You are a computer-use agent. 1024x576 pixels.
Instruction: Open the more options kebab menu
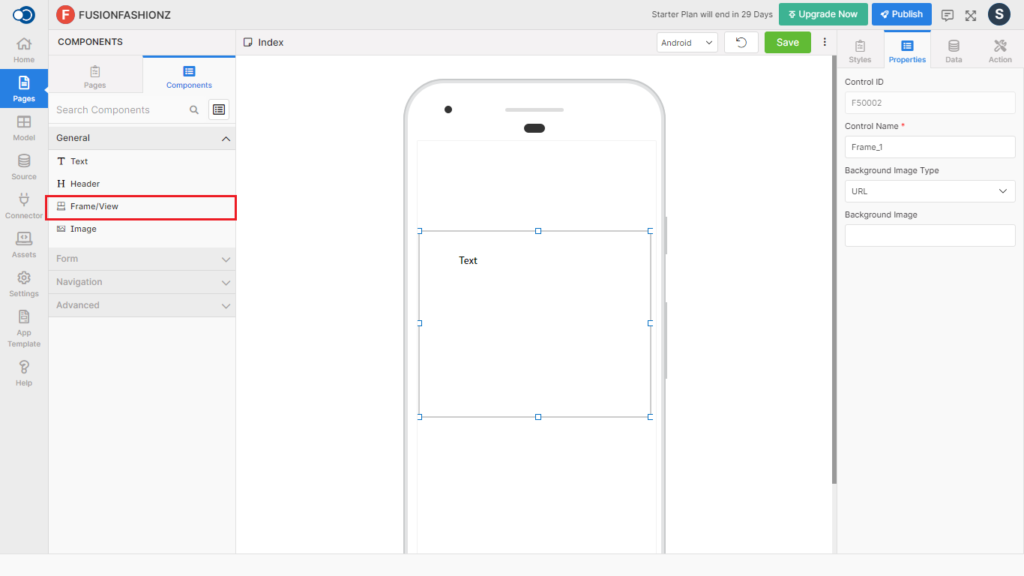pyautogui.click(x=825, y=42)
